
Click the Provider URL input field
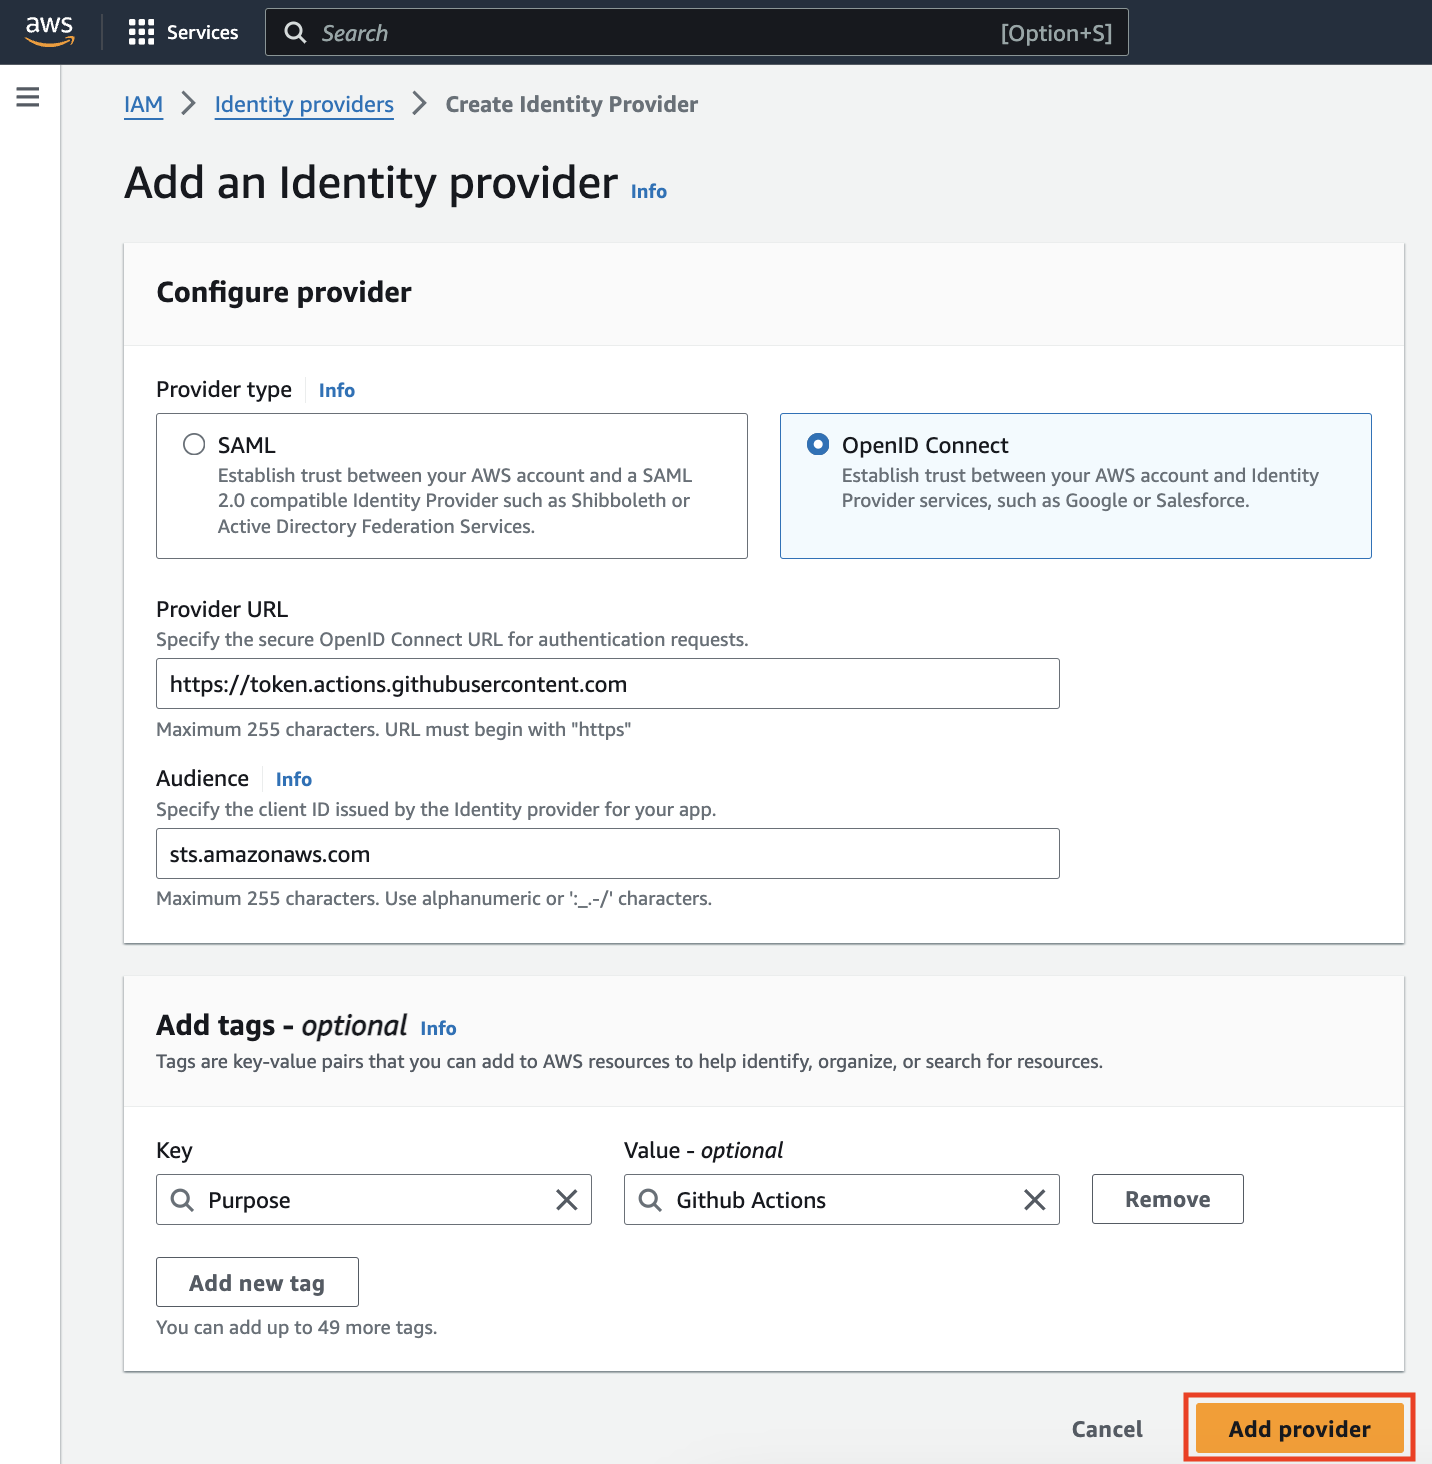pos(607,684)
